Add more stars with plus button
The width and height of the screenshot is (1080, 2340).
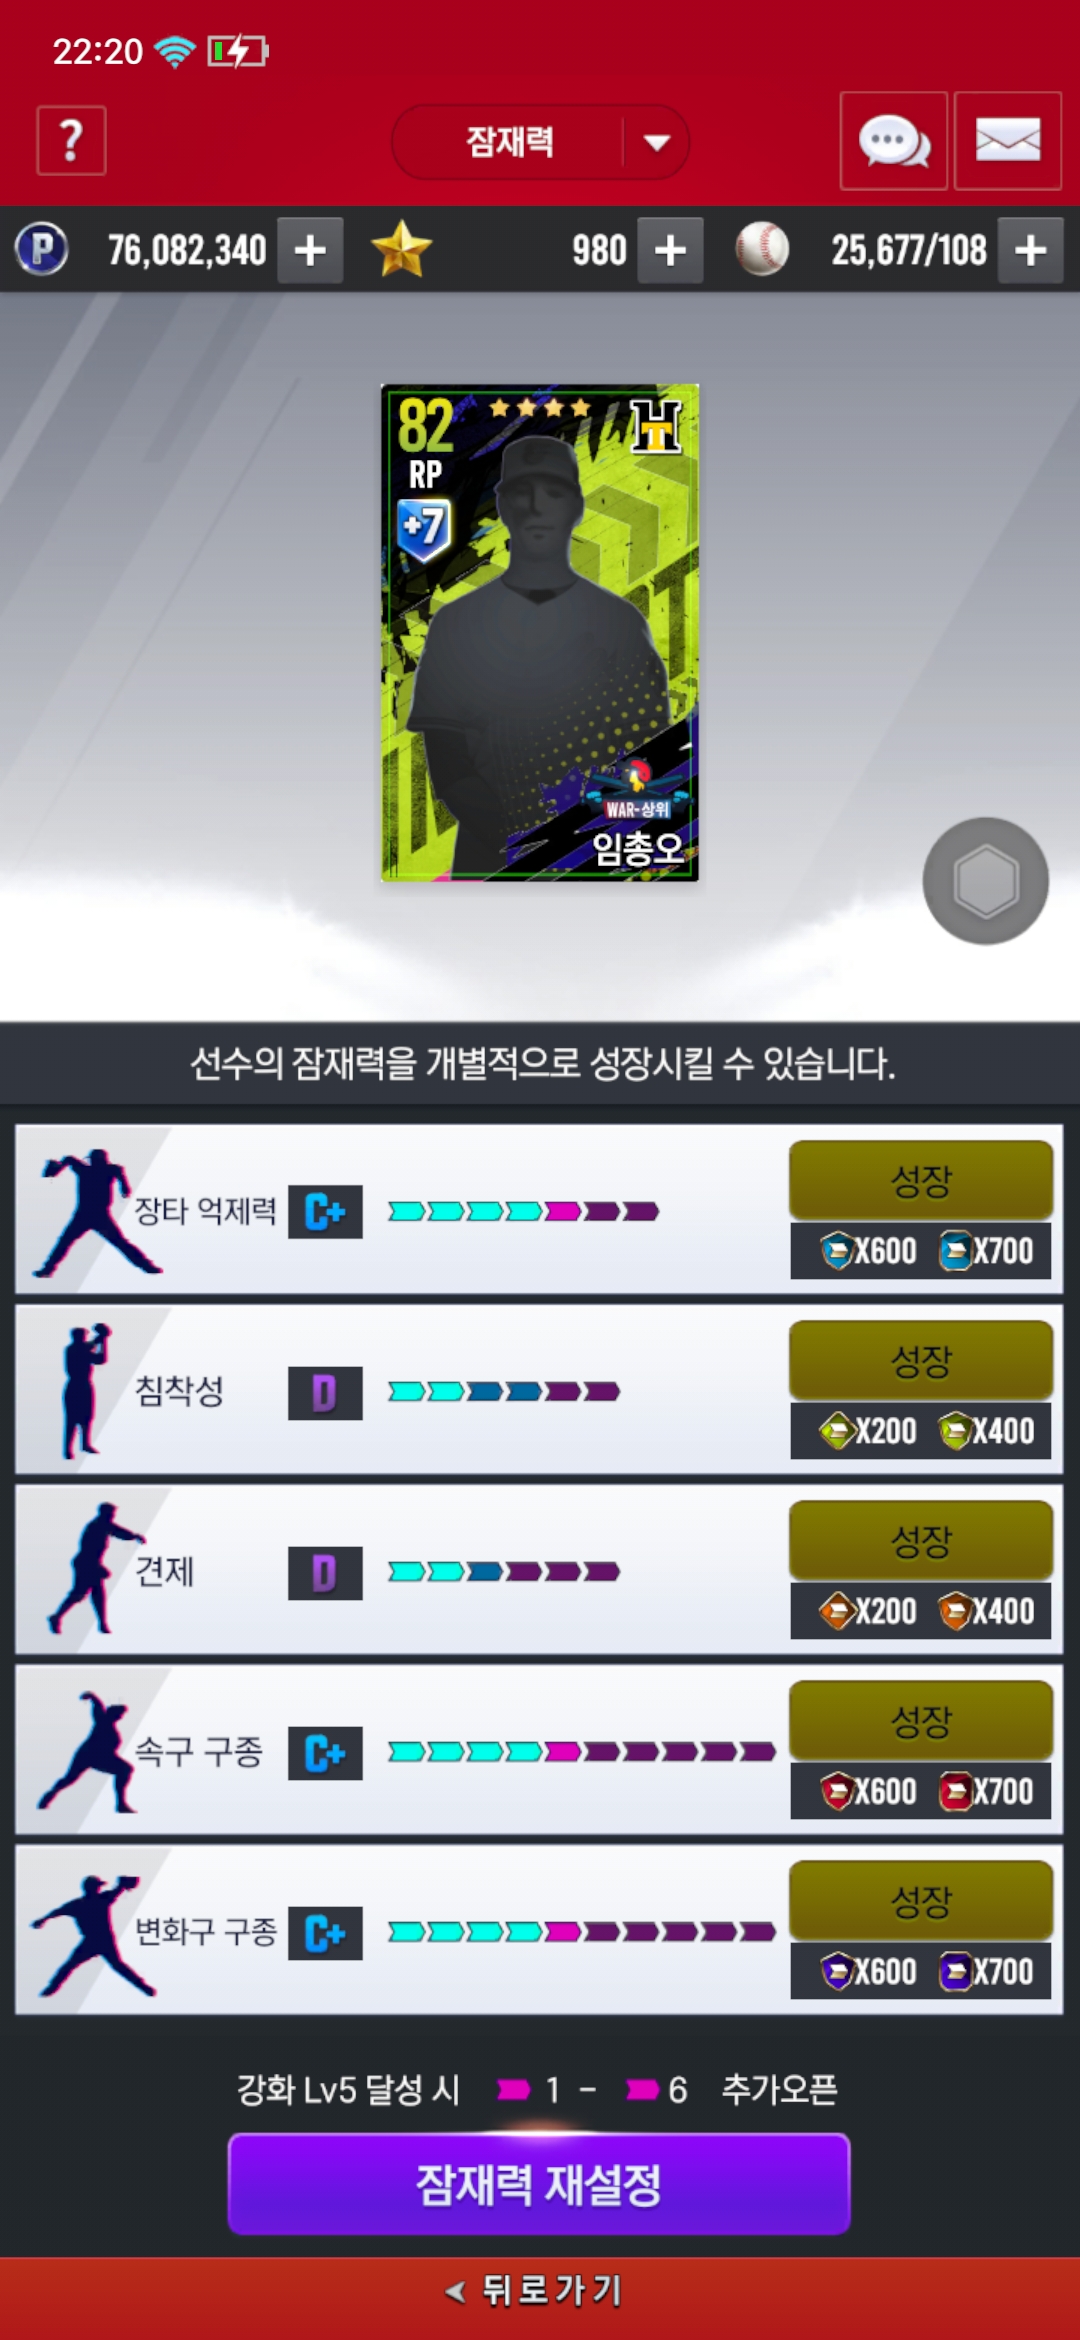670,250
